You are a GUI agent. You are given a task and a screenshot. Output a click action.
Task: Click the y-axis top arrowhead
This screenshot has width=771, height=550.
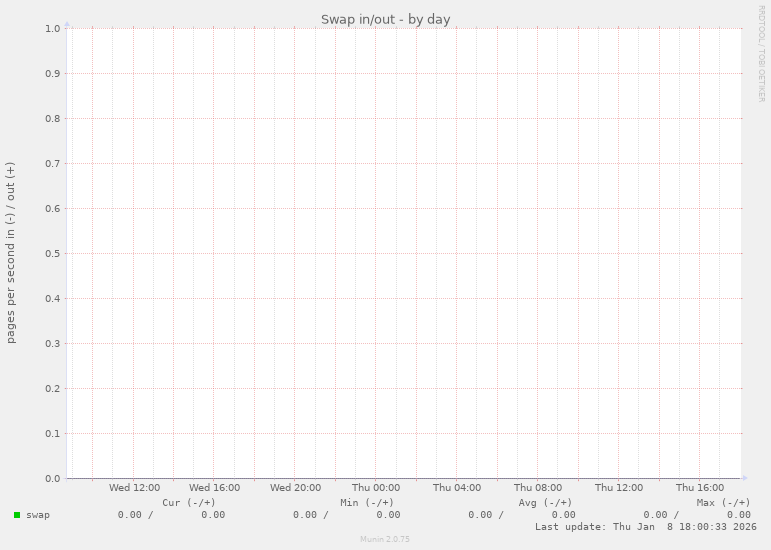pyautogui.click(x=67, y=23)
